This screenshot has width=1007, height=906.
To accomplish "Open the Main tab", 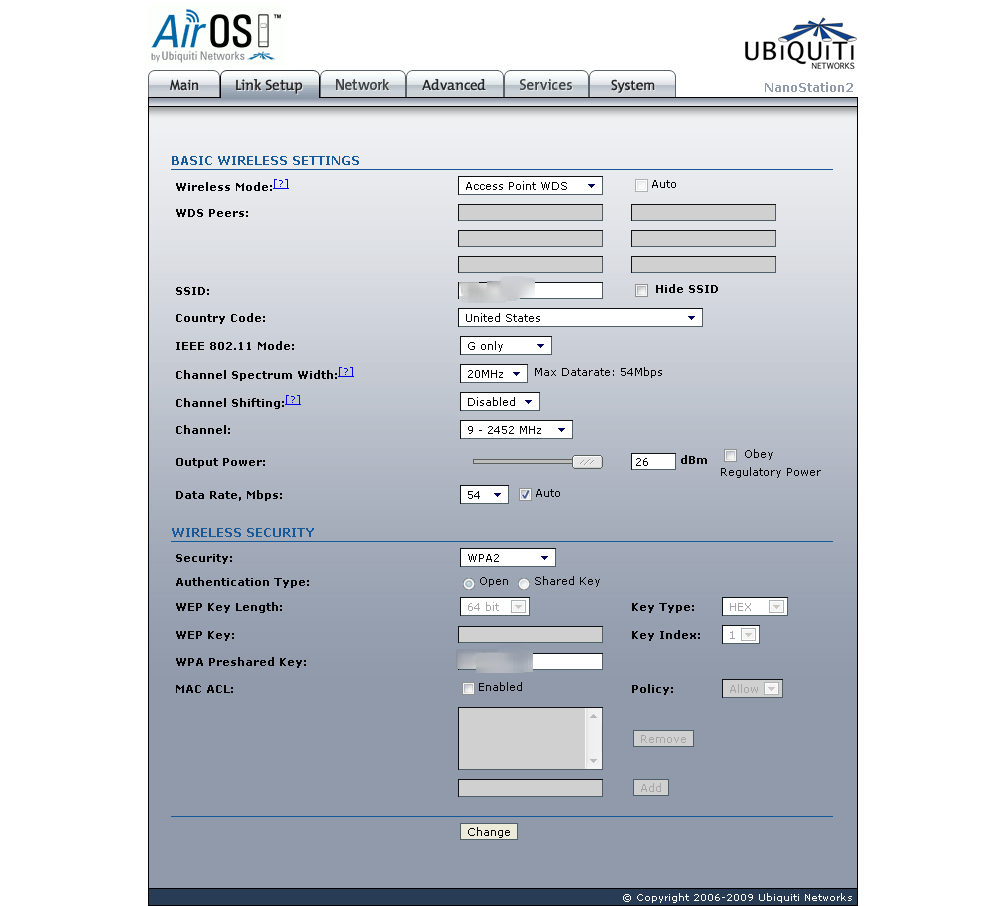I will 184,85.
